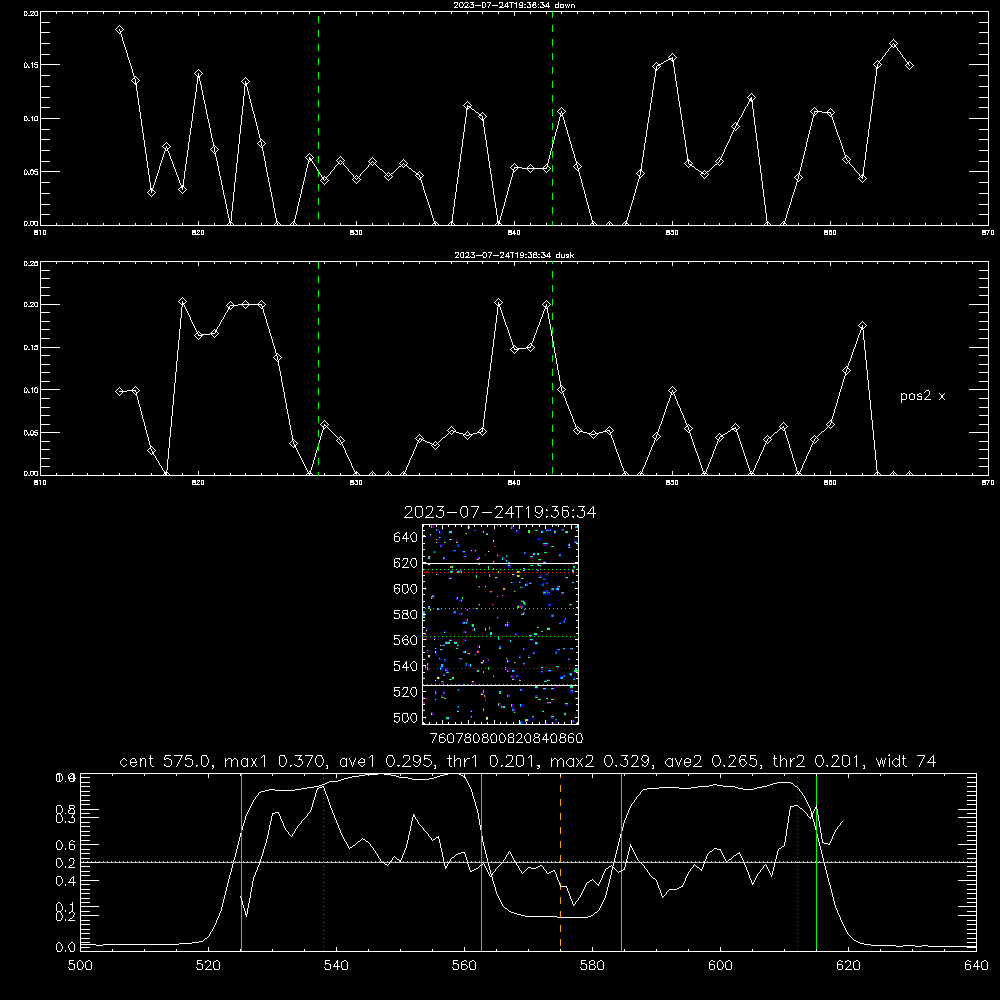Click y-axis label '0.0' of bottom plot
Image resolution: width=1000 pixels, height=1000 pixels.
point(66,948)
